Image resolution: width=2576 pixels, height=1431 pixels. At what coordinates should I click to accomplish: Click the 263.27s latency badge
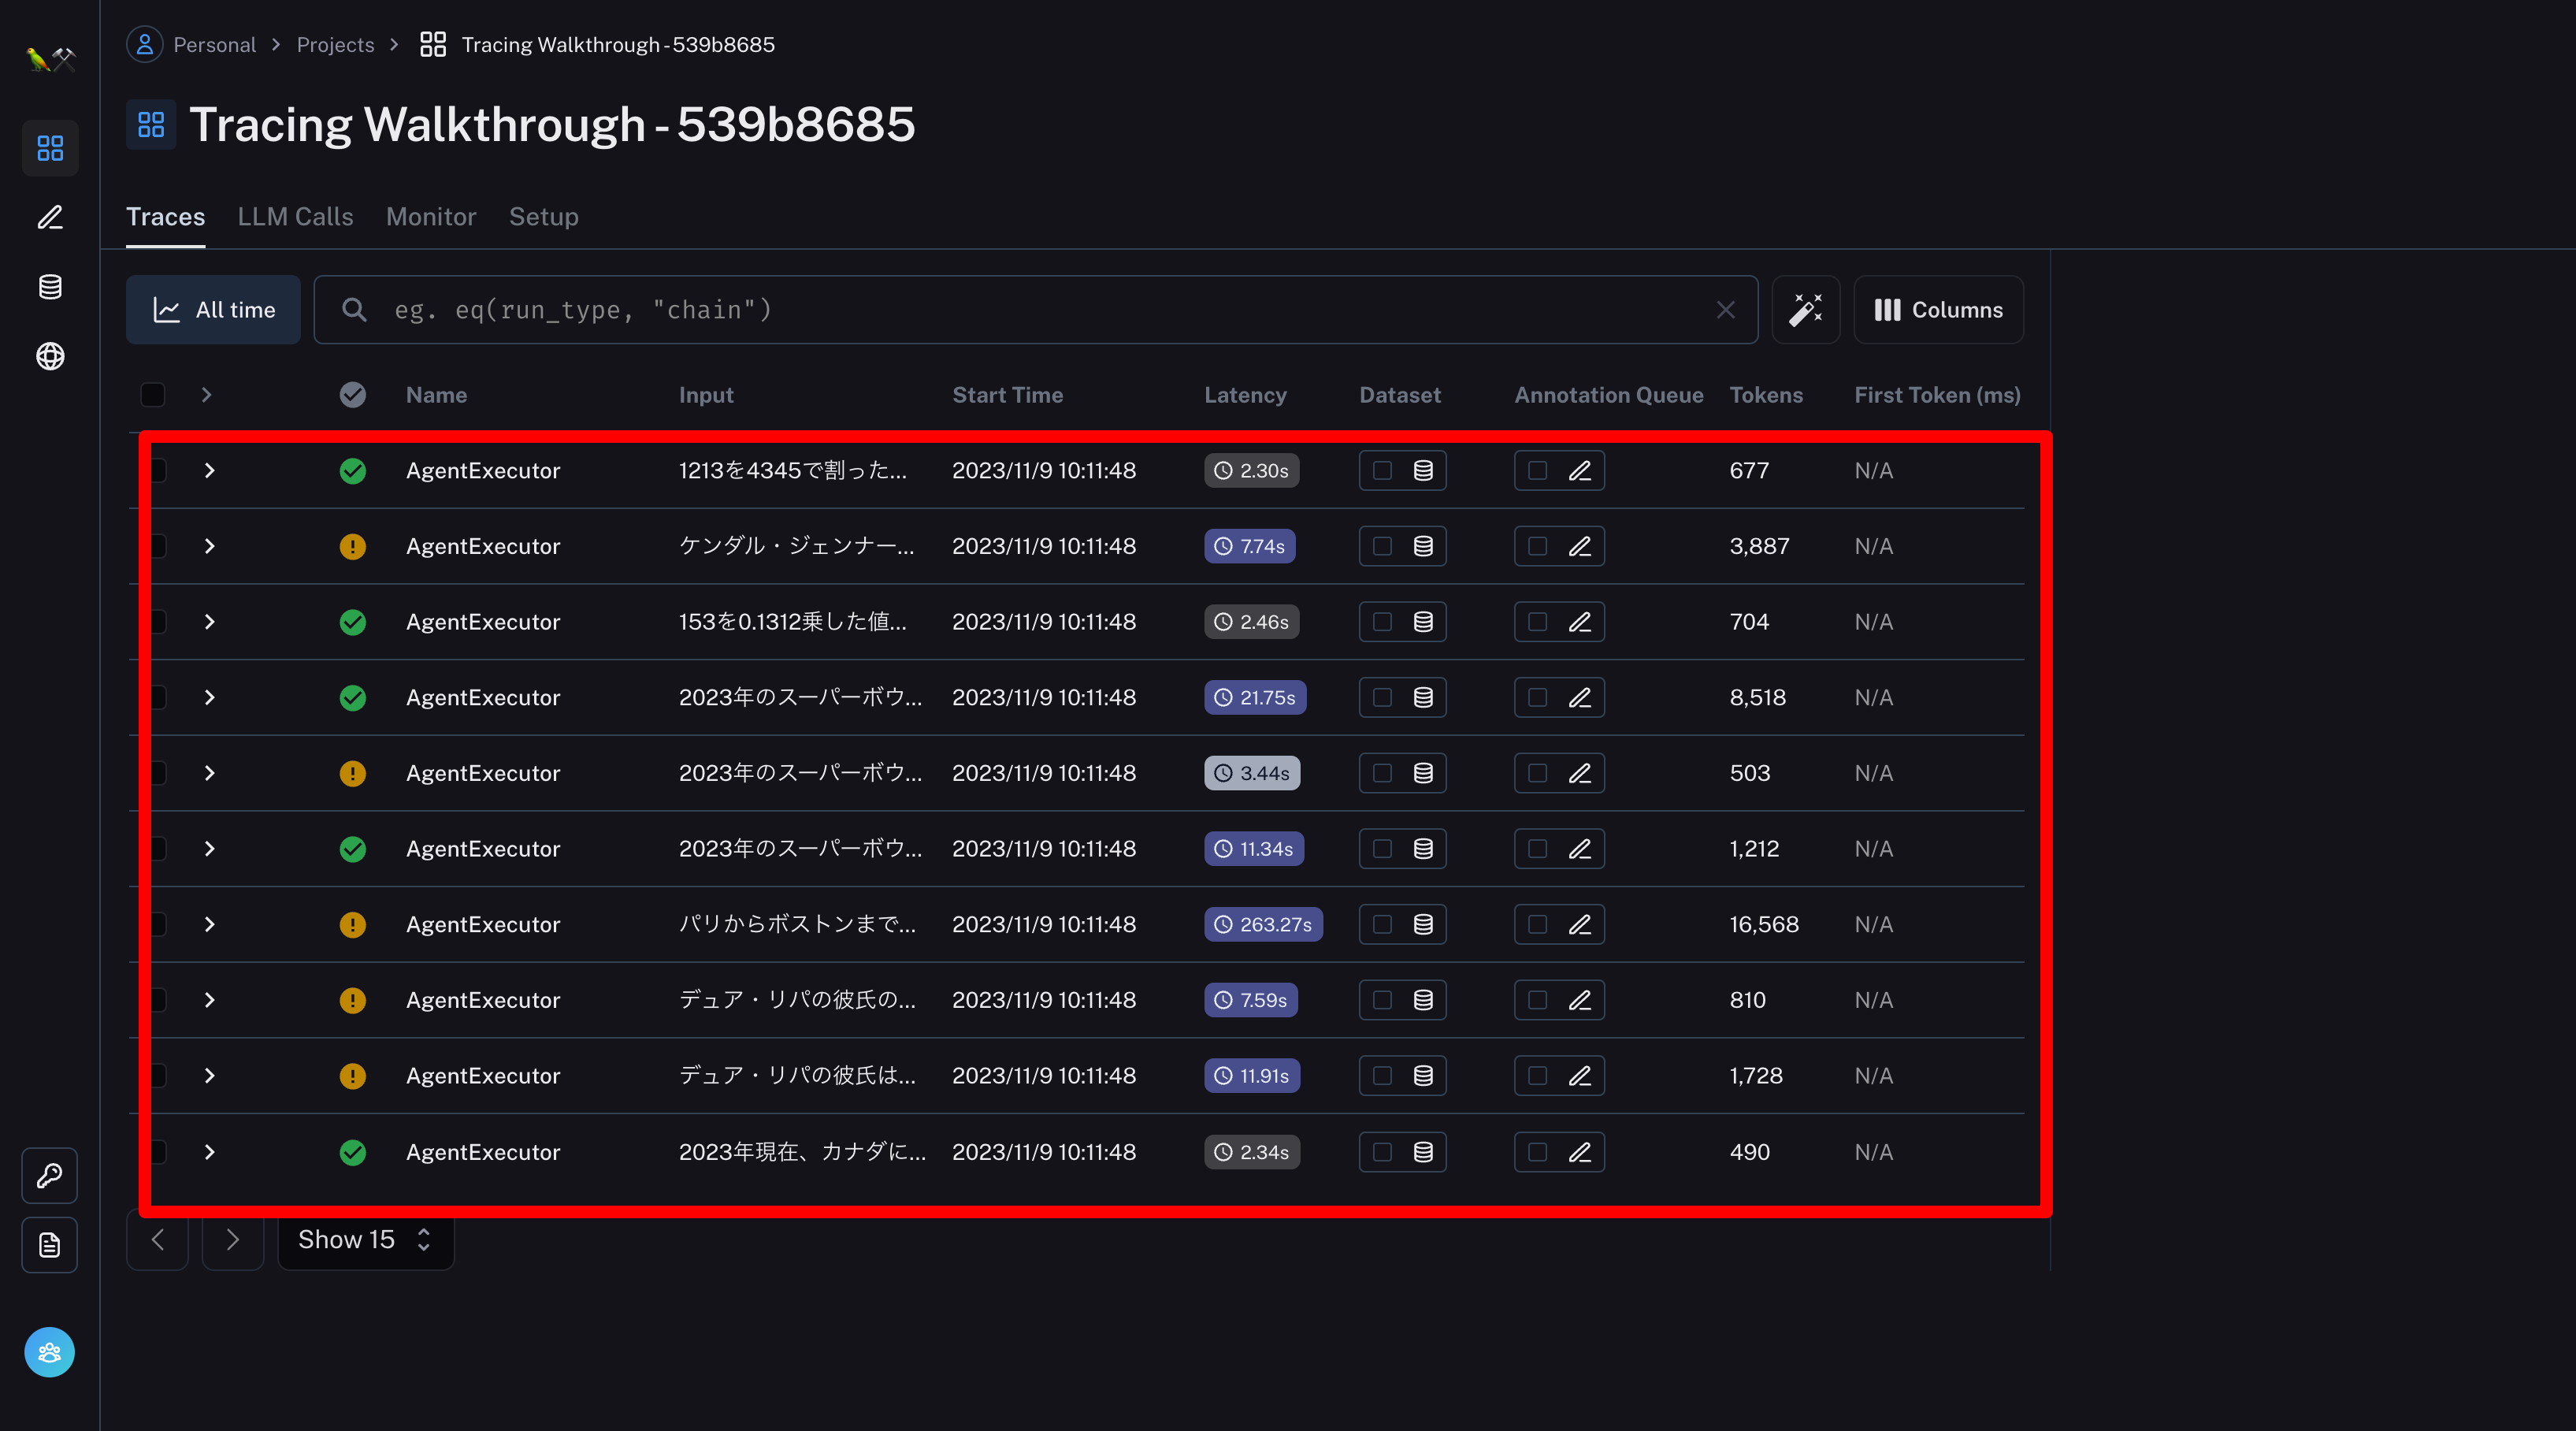click(x=1263, y=925)
